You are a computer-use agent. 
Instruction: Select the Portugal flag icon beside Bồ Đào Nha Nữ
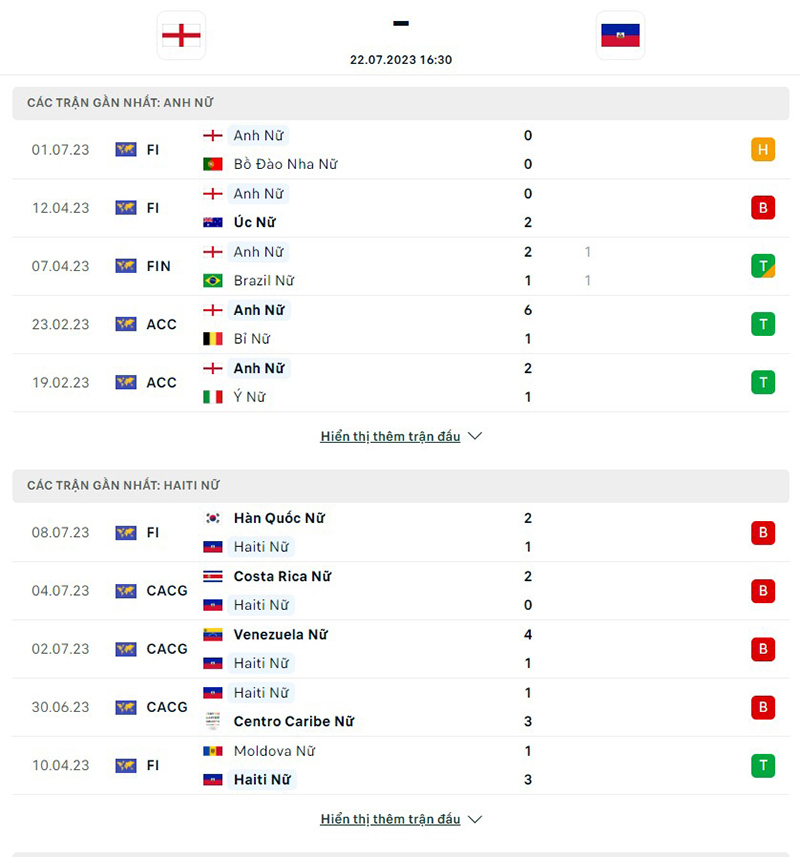212,164
